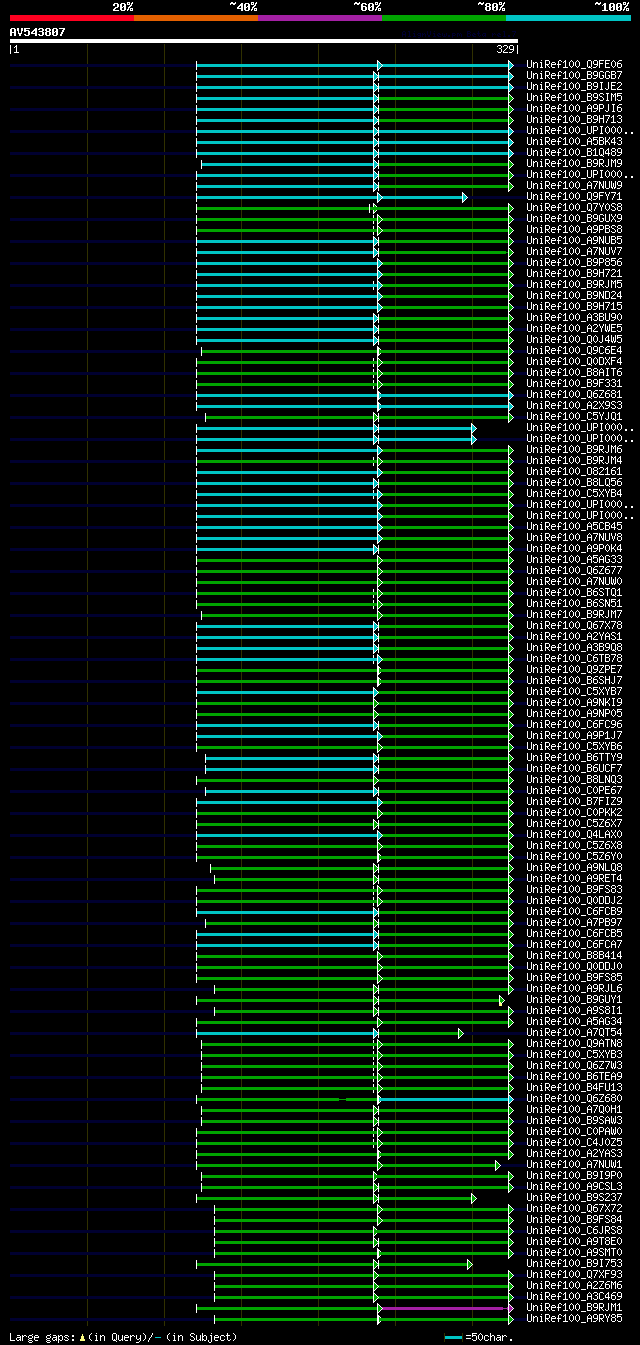Screen dimensions: 640x1345
Task: Click the cyan segment of Q6Z680 alignment
Action: coord(445,1099)
